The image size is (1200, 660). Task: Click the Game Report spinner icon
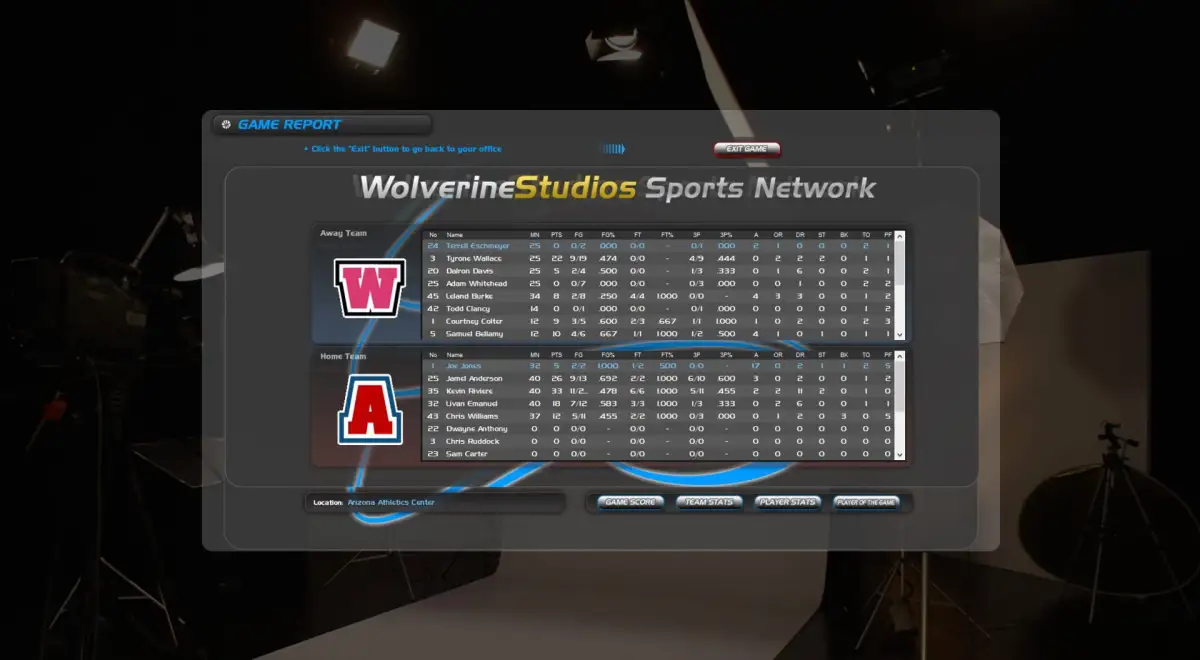[224, 124]
